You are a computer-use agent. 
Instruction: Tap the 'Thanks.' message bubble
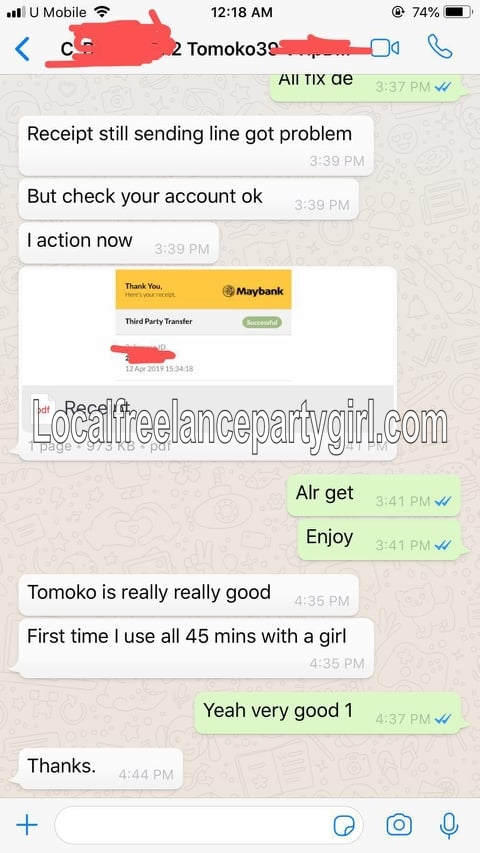(x=101, y=769)
